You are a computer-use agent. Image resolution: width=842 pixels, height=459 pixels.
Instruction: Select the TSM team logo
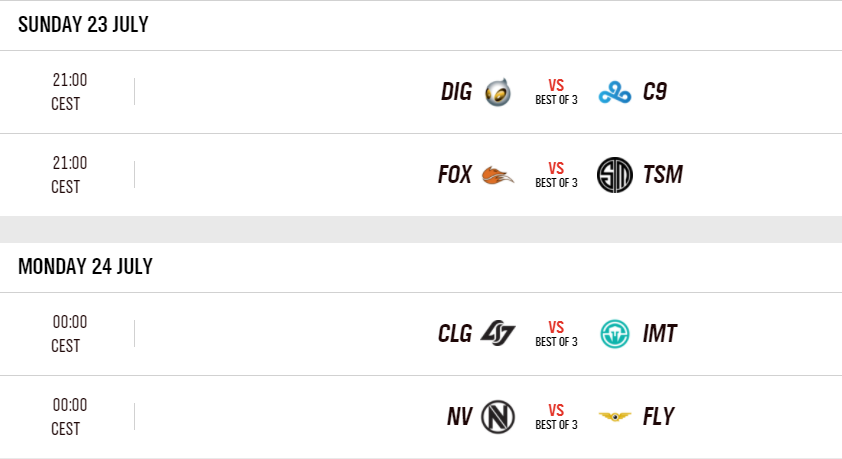click(x=614, y=175)
